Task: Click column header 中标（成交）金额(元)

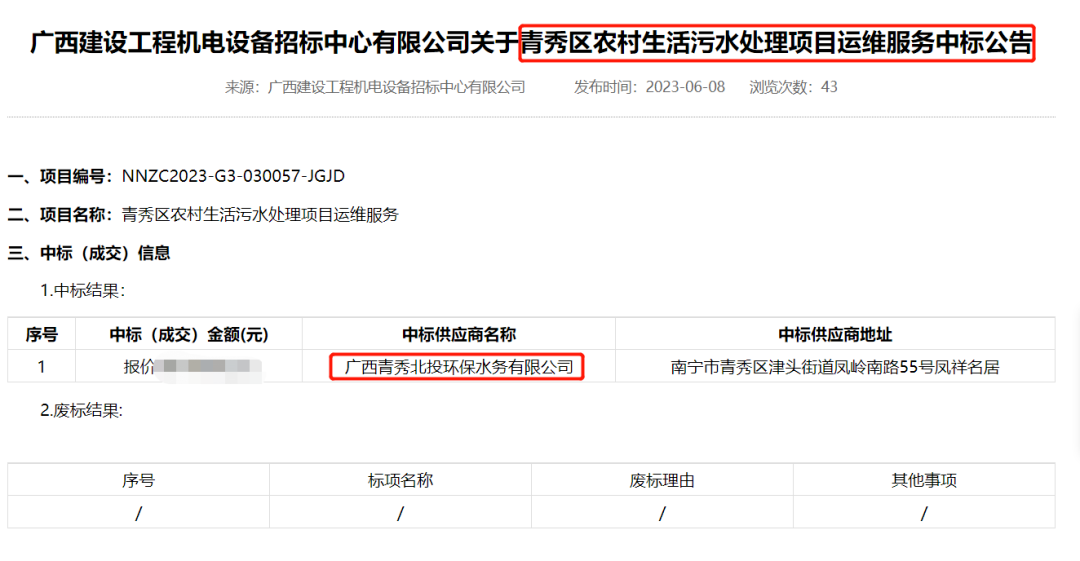Action: point(189,335)
